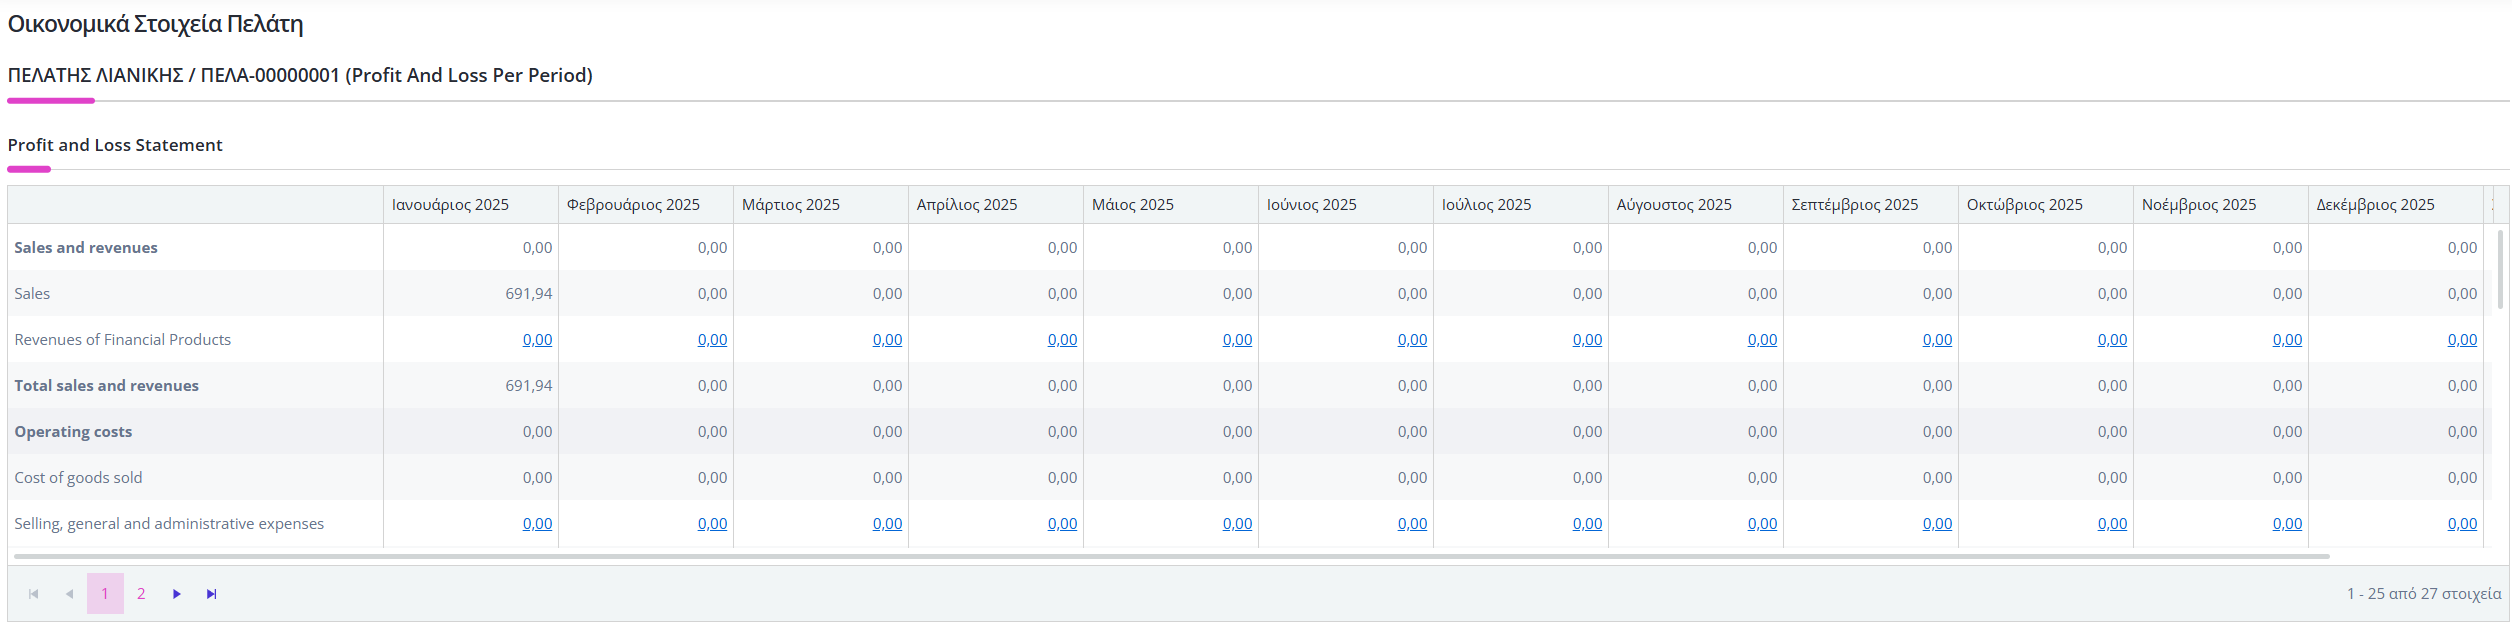Switch to page 2 in the pager
This screenshot has height=623, width=2512.
click(x=141, y=594)
